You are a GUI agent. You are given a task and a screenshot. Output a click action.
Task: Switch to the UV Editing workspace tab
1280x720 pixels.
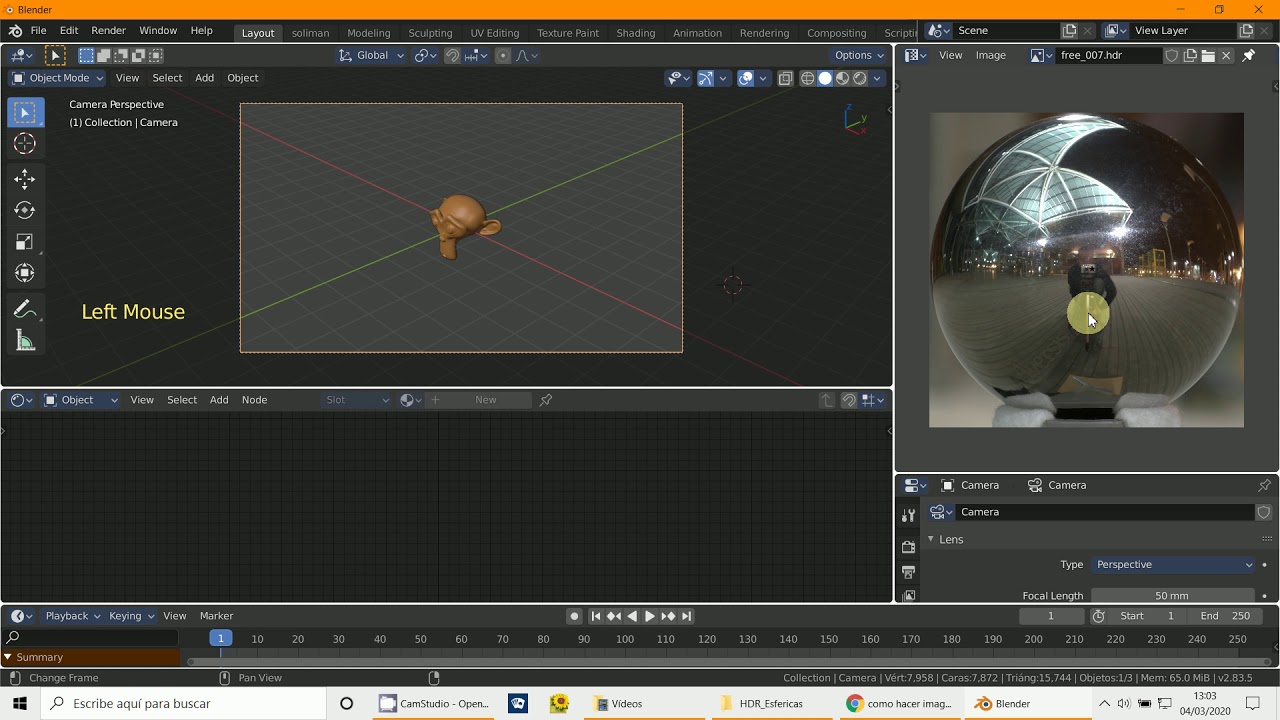point(494,33)
